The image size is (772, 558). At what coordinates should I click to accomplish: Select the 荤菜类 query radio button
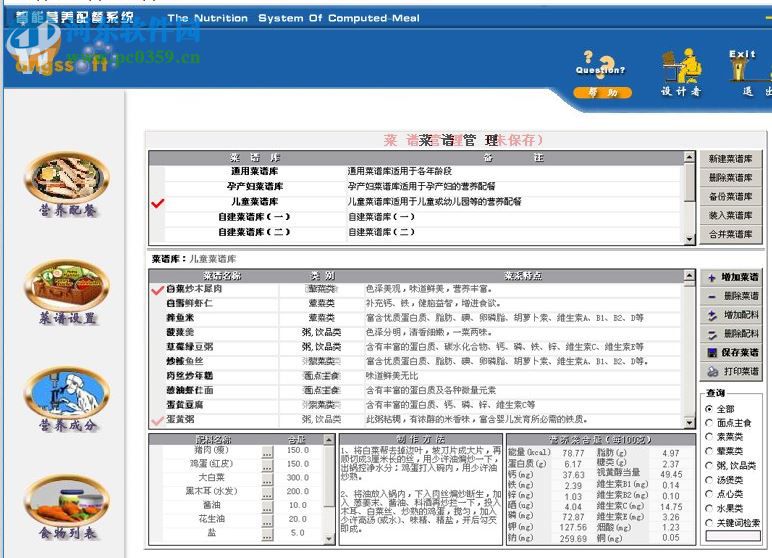[709, 451]
